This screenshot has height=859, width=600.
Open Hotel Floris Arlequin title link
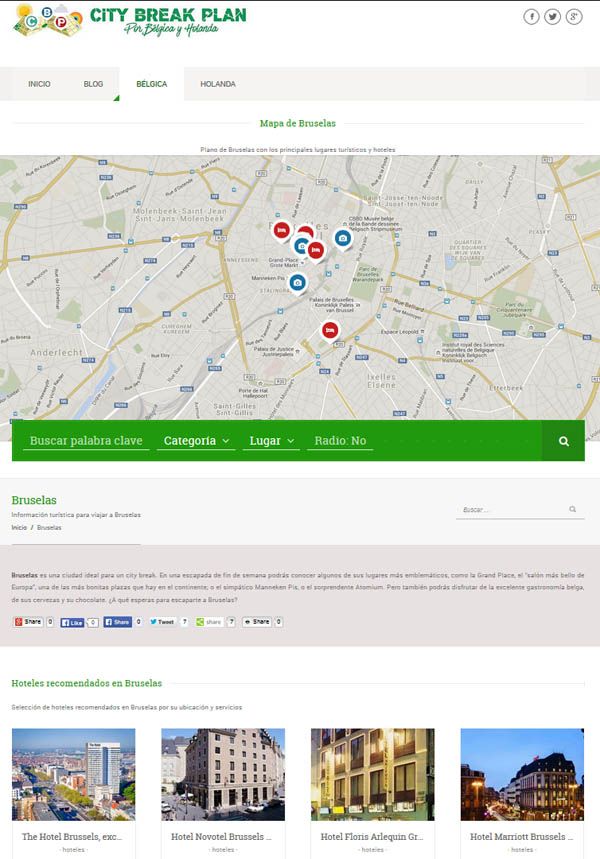(372, 837)
